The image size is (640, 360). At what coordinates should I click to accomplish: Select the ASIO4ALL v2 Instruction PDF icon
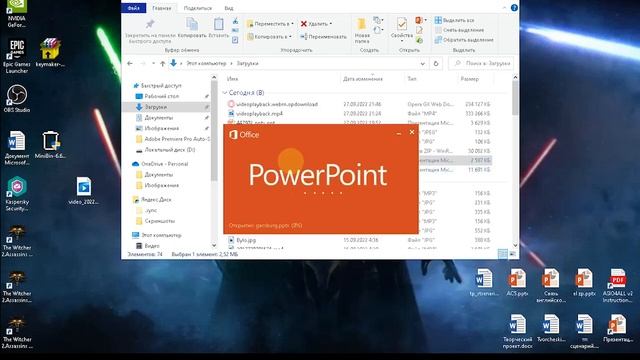(x=618, y=285)
